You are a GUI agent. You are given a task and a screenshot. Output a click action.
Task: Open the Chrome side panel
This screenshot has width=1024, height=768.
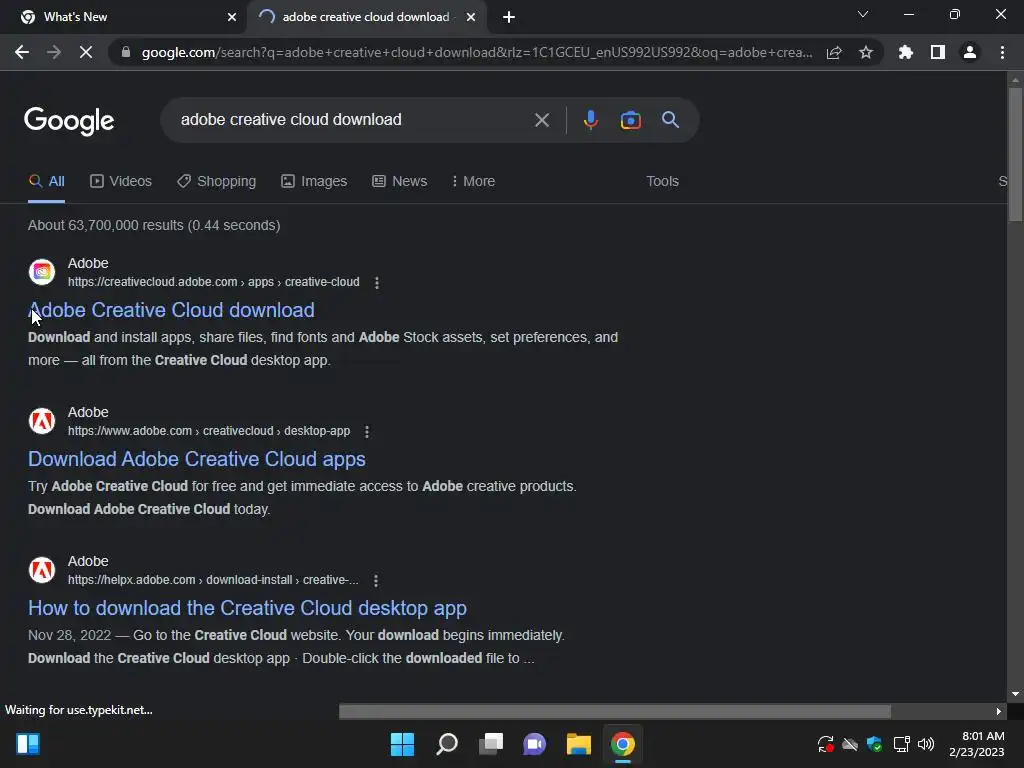pos(938,52)
